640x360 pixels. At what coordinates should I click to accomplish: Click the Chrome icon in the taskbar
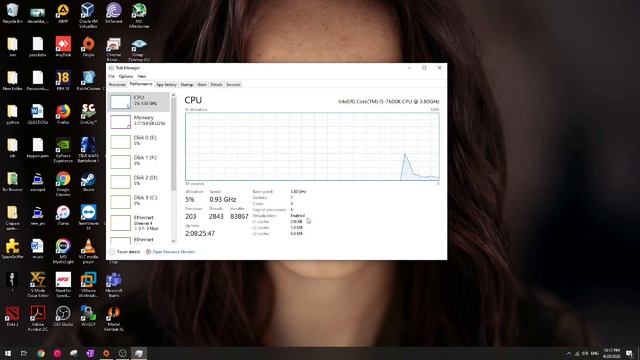click(41, 353)
